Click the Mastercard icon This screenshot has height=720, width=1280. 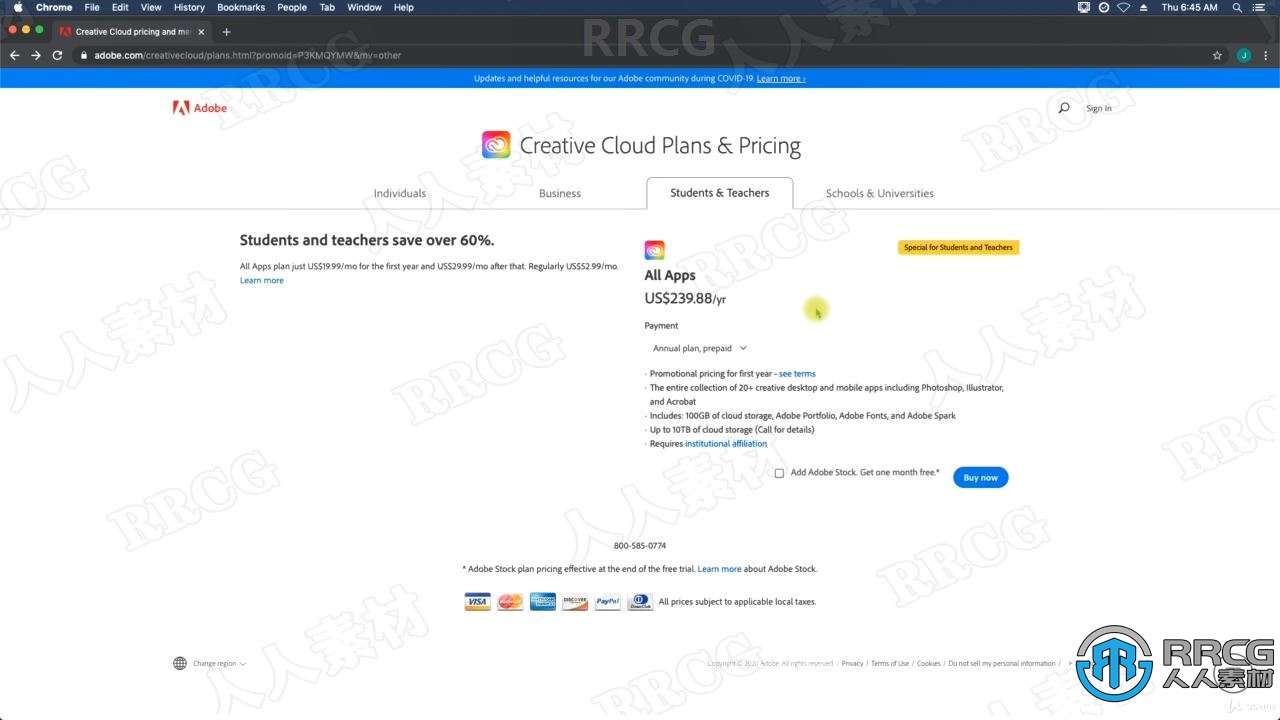click(x=510, y=602)
